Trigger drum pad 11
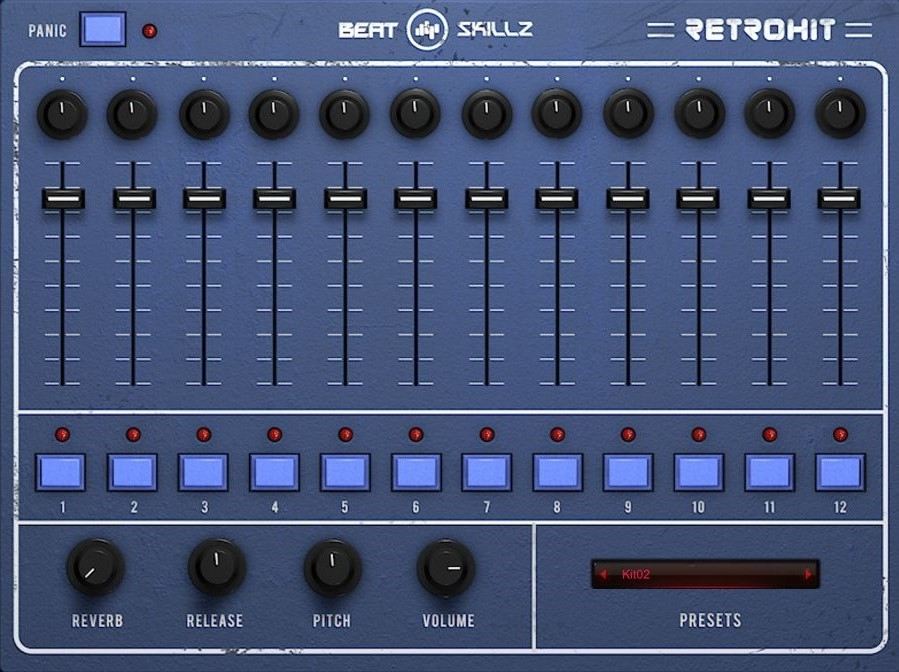The height and width of the screenshot is (672, 899). coord(769,472)
